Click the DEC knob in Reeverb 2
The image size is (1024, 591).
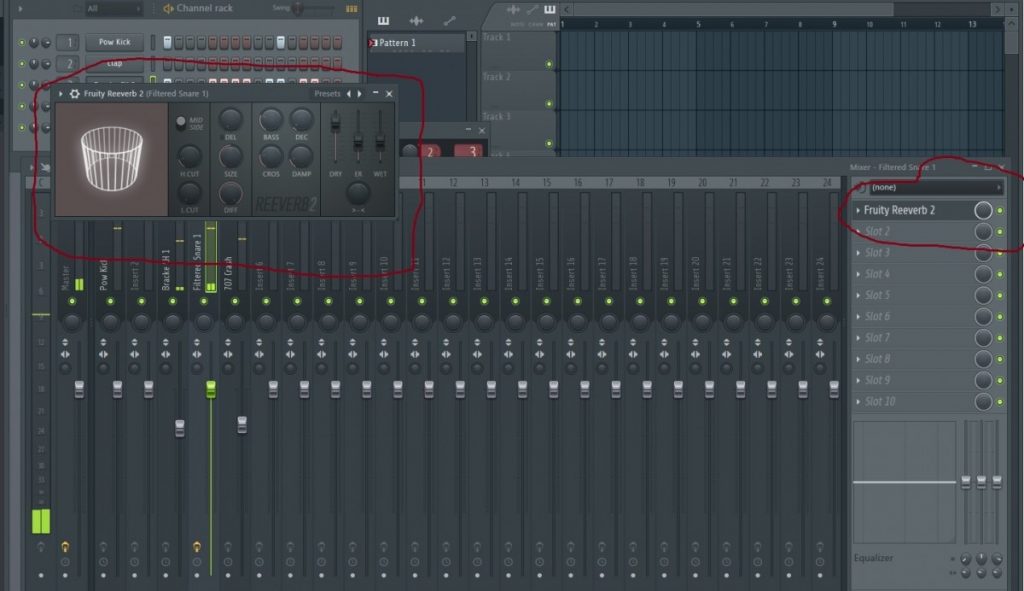pyautogui.click(x=301, y=120)
